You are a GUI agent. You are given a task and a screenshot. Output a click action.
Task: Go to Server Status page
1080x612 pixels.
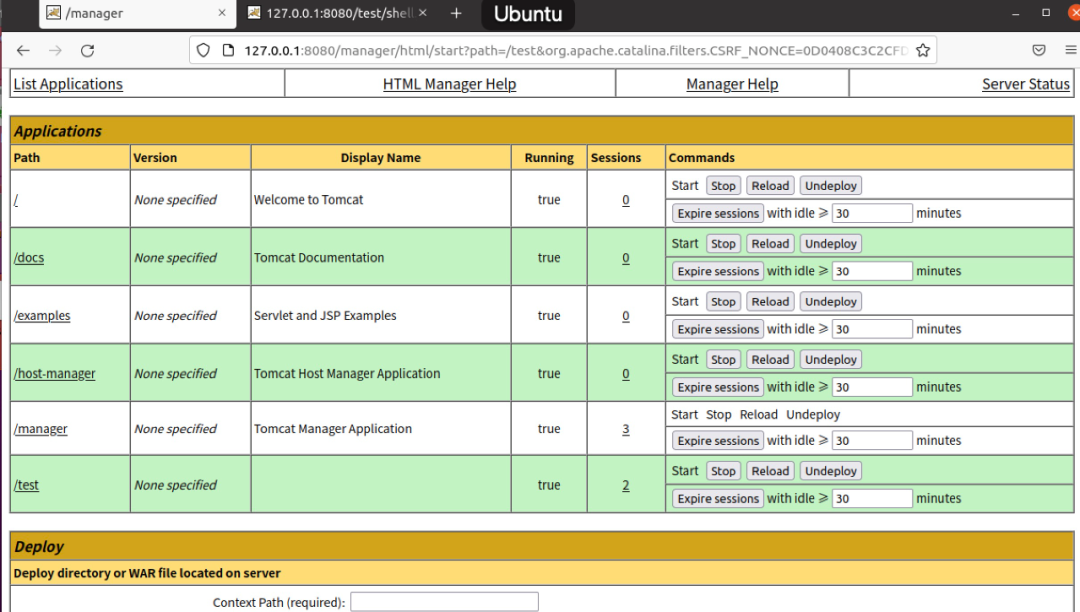pyautogui.click(x=1025, y=84)
